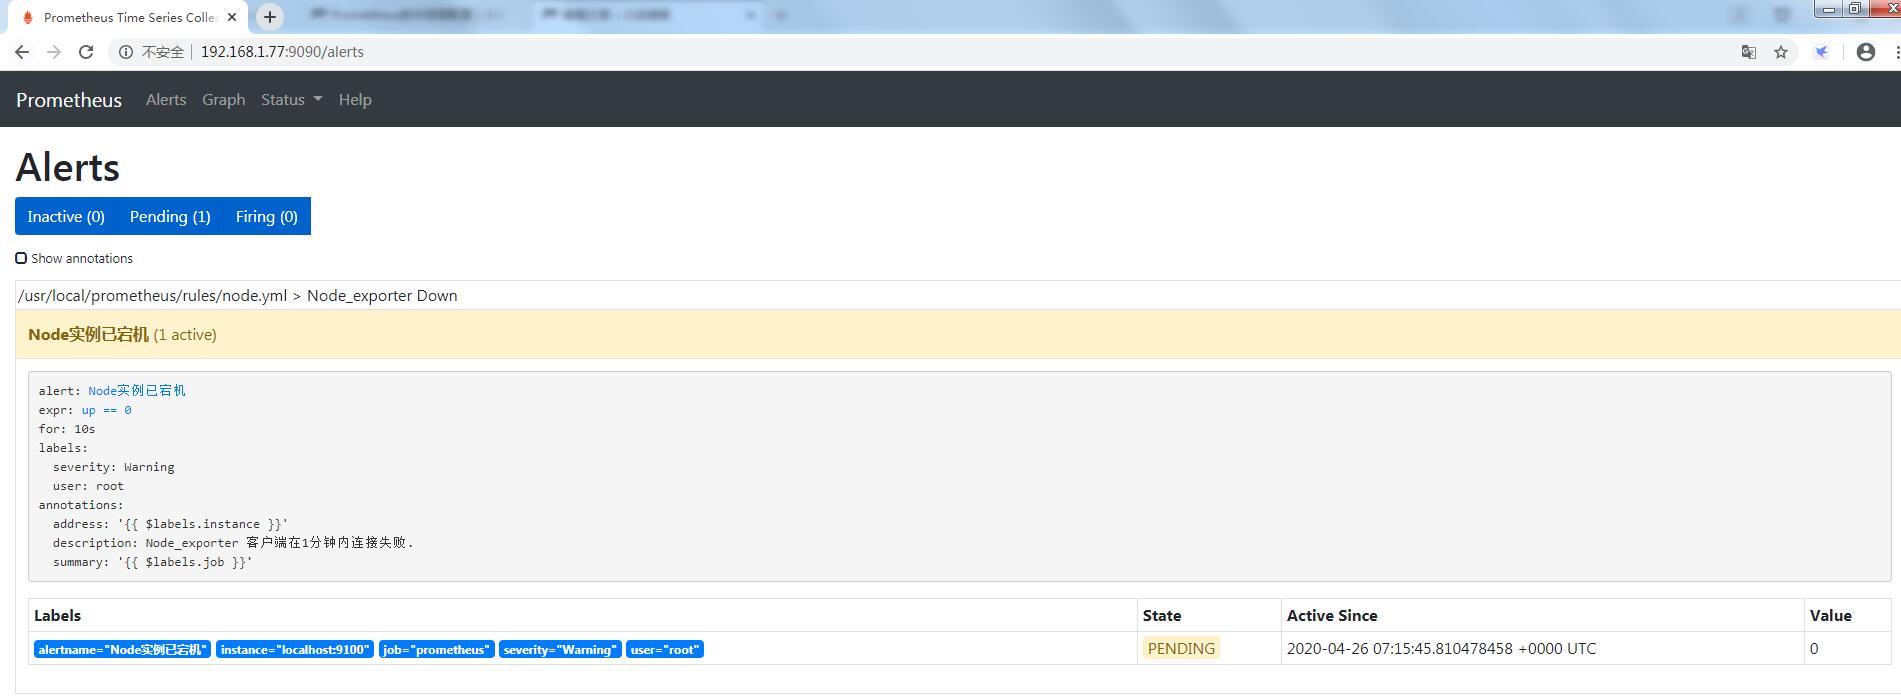The image size is (1901, 696).
Task: Open the Alerts nav item
Action: coord(166,100)
